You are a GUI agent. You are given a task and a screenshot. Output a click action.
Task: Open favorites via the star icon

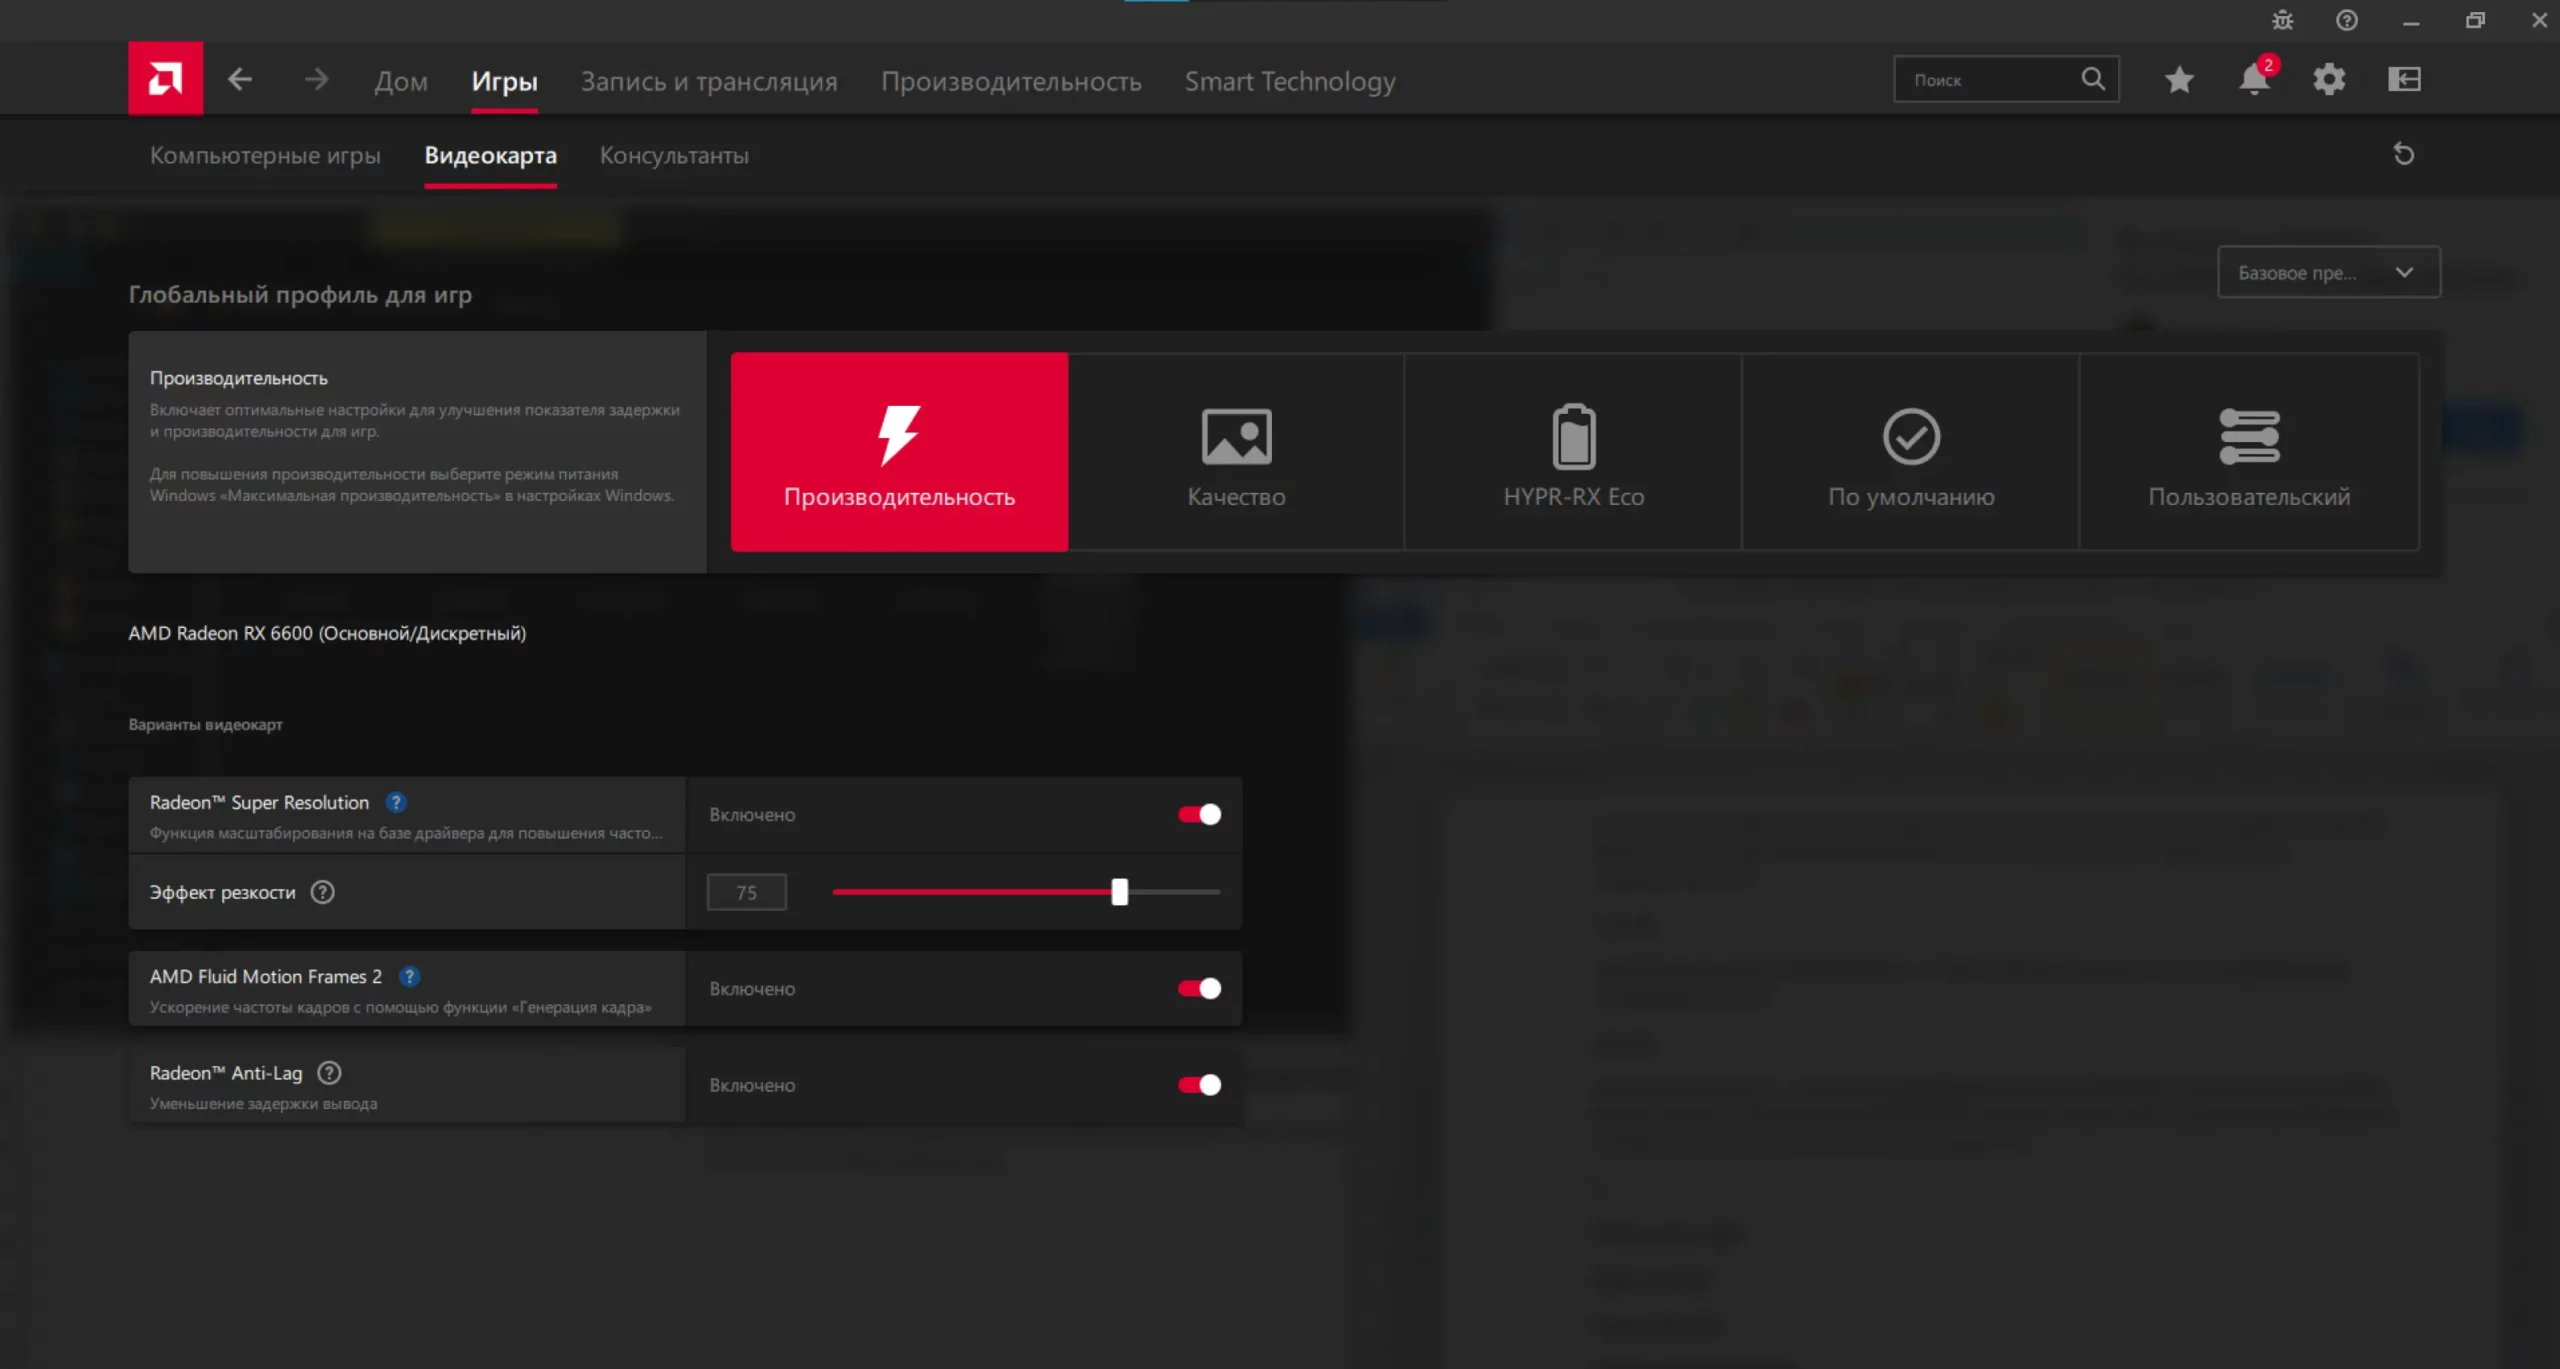(2179, 79)
